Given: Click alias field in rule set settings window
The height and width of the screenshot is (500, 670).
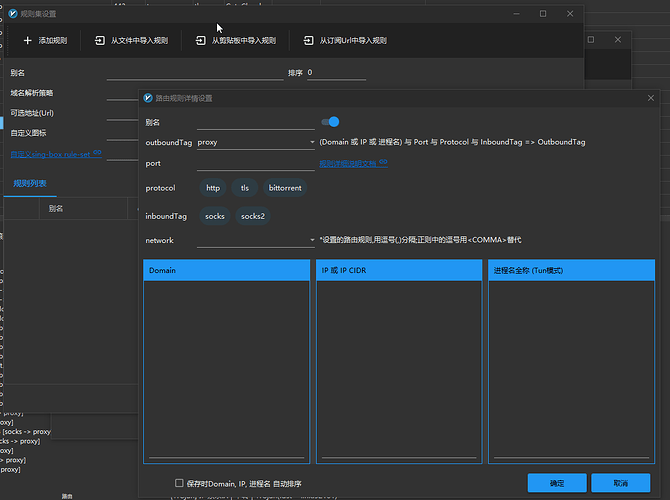Looking at the screenshot, I should (x=195, y=73).
